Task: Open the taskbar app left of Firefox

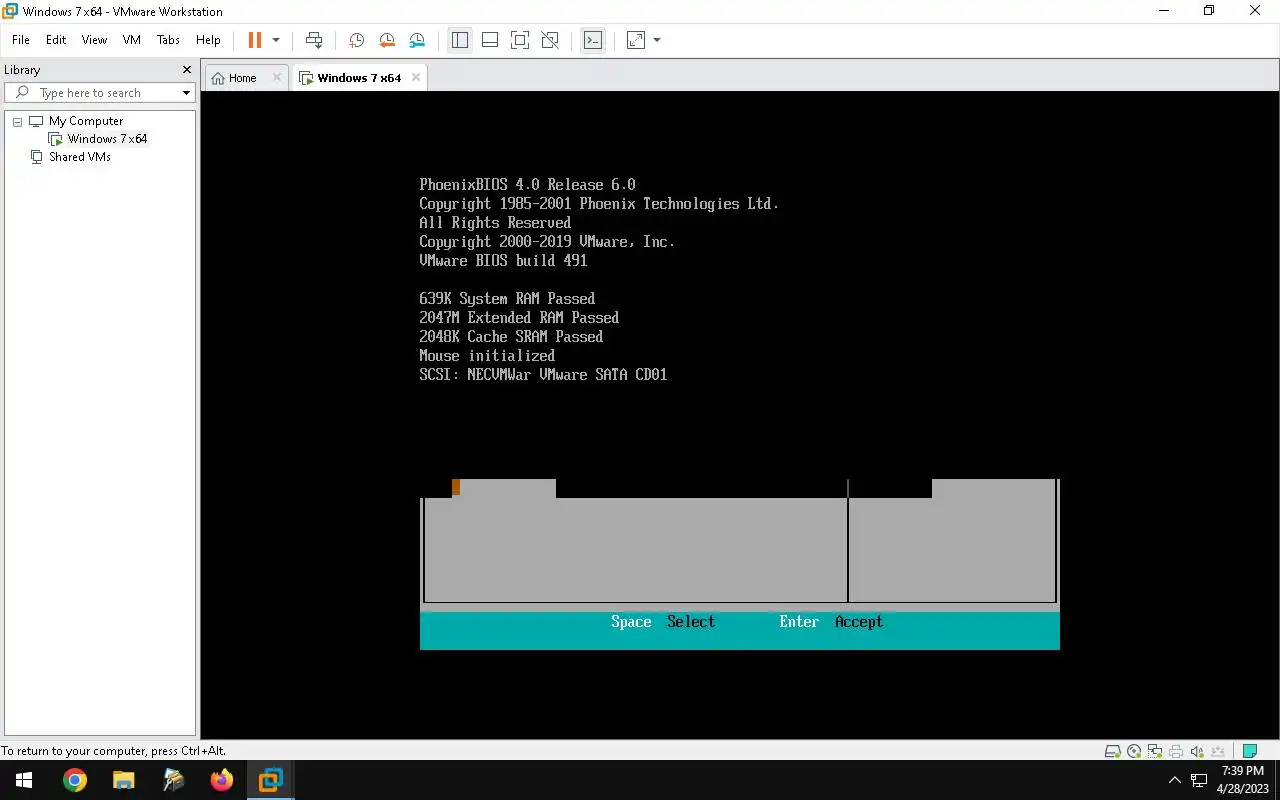Action: [x=173, y=780]
